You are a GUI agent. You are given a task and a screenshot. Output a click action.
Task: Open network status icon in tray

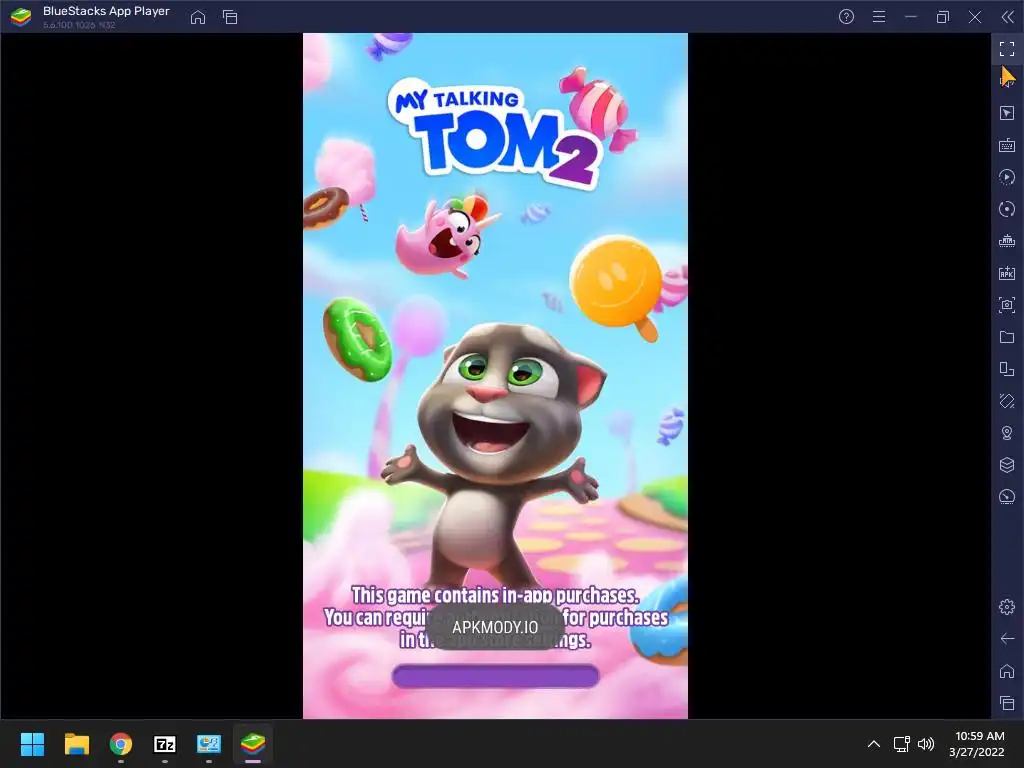[x=902, y=744]
